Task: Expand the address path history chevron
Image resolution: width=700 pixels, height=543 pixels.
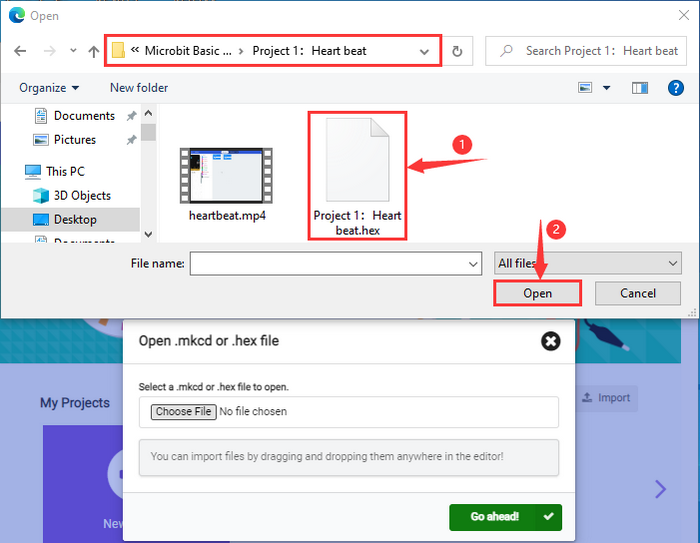Action: [x=424, y=52]
